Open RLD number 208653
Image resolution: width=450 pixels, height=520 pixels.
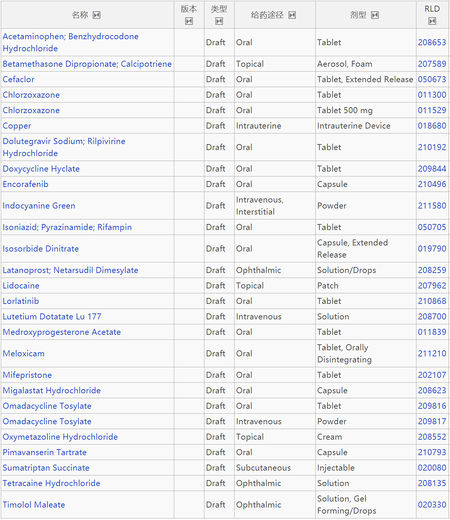[432, 42]
